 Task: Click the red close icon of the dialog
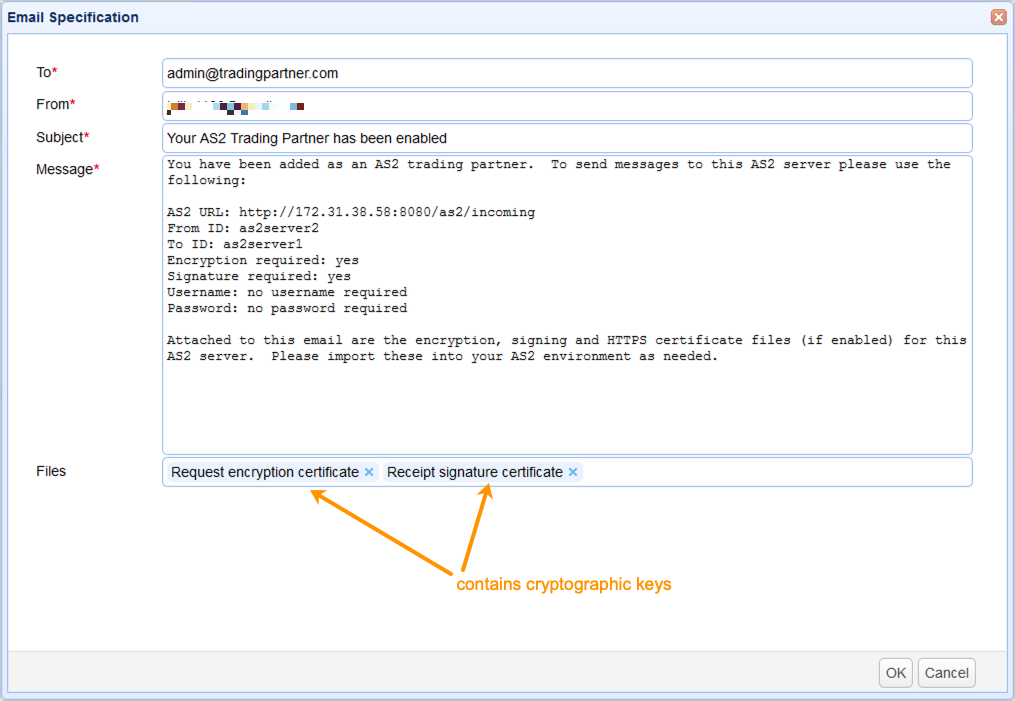998,17
